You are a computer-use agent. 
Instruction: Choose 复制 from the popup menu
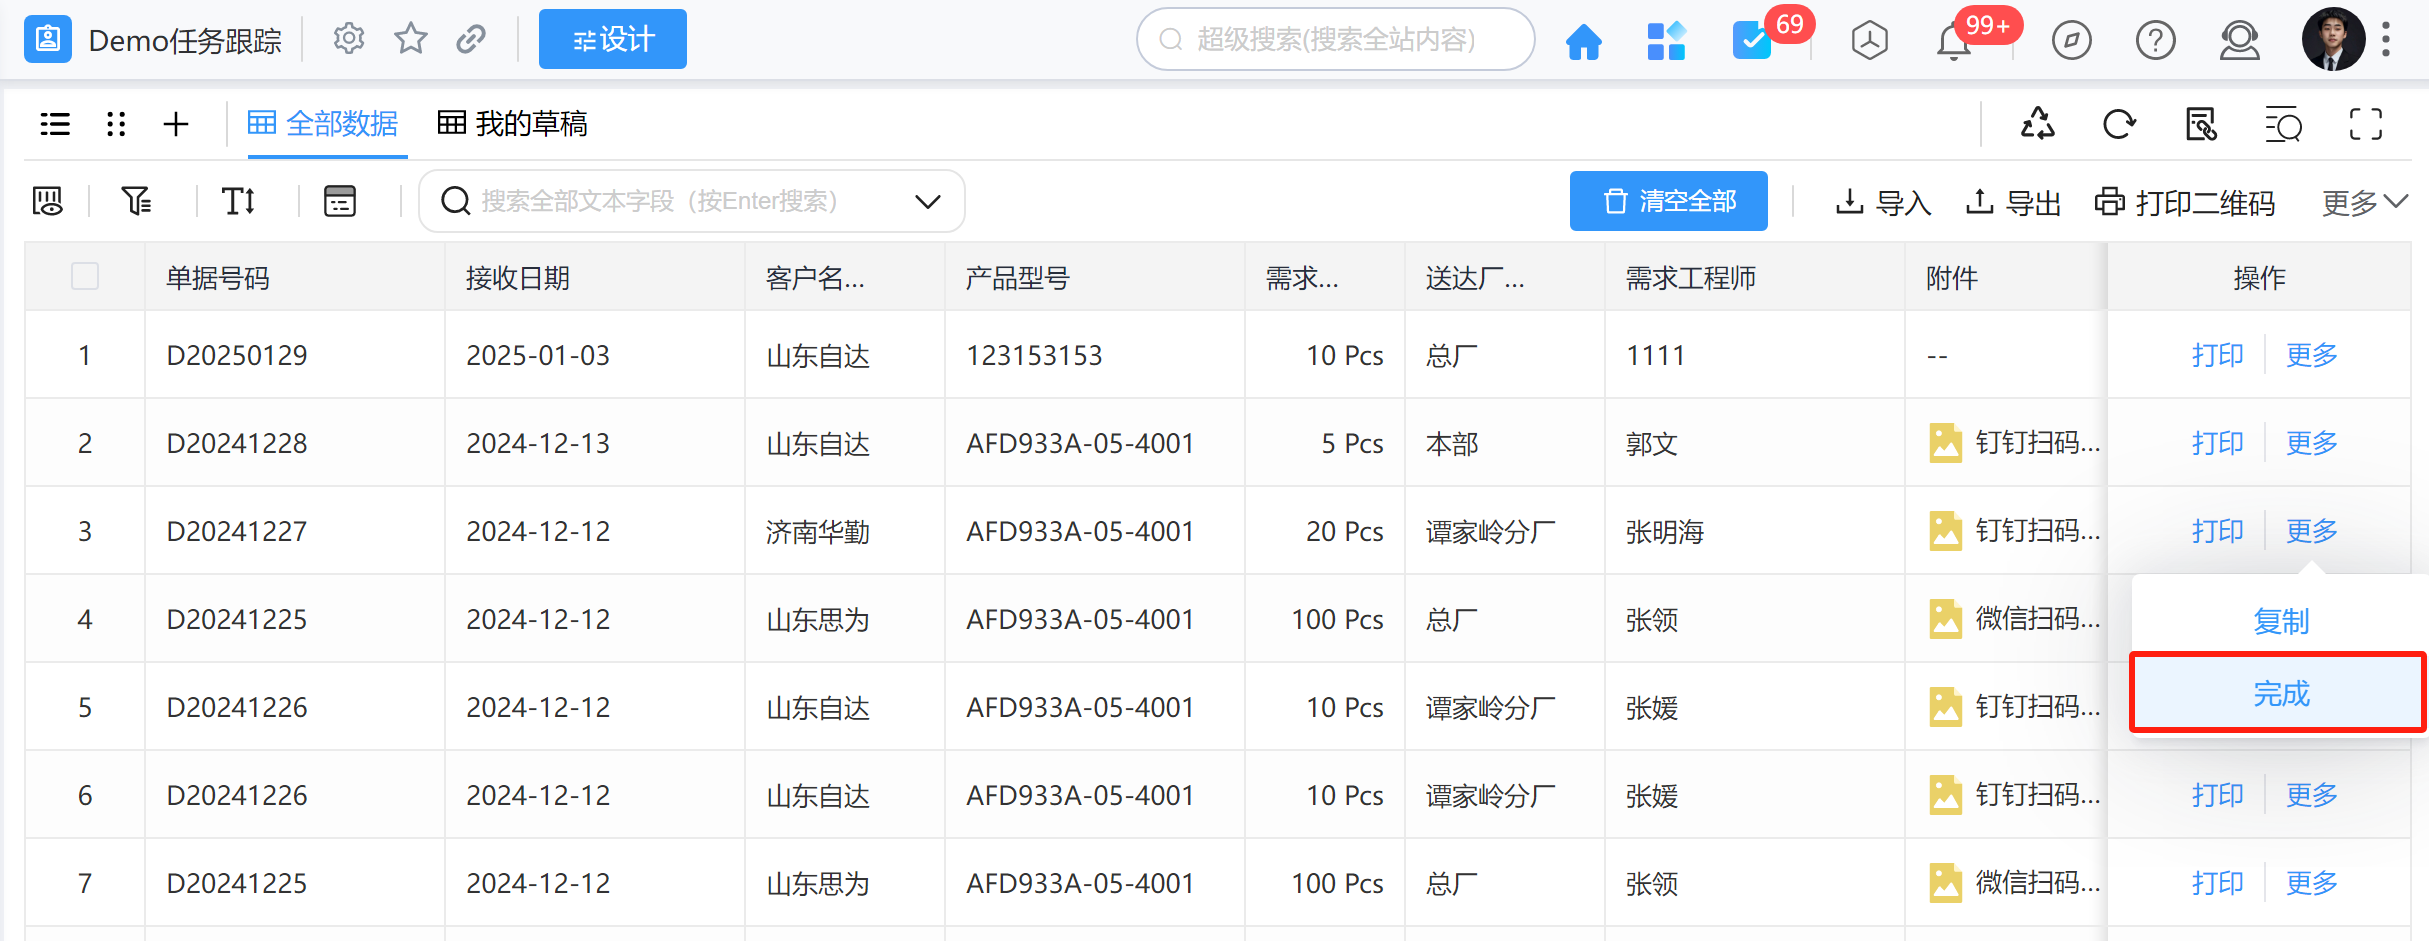coord(2280,621)
